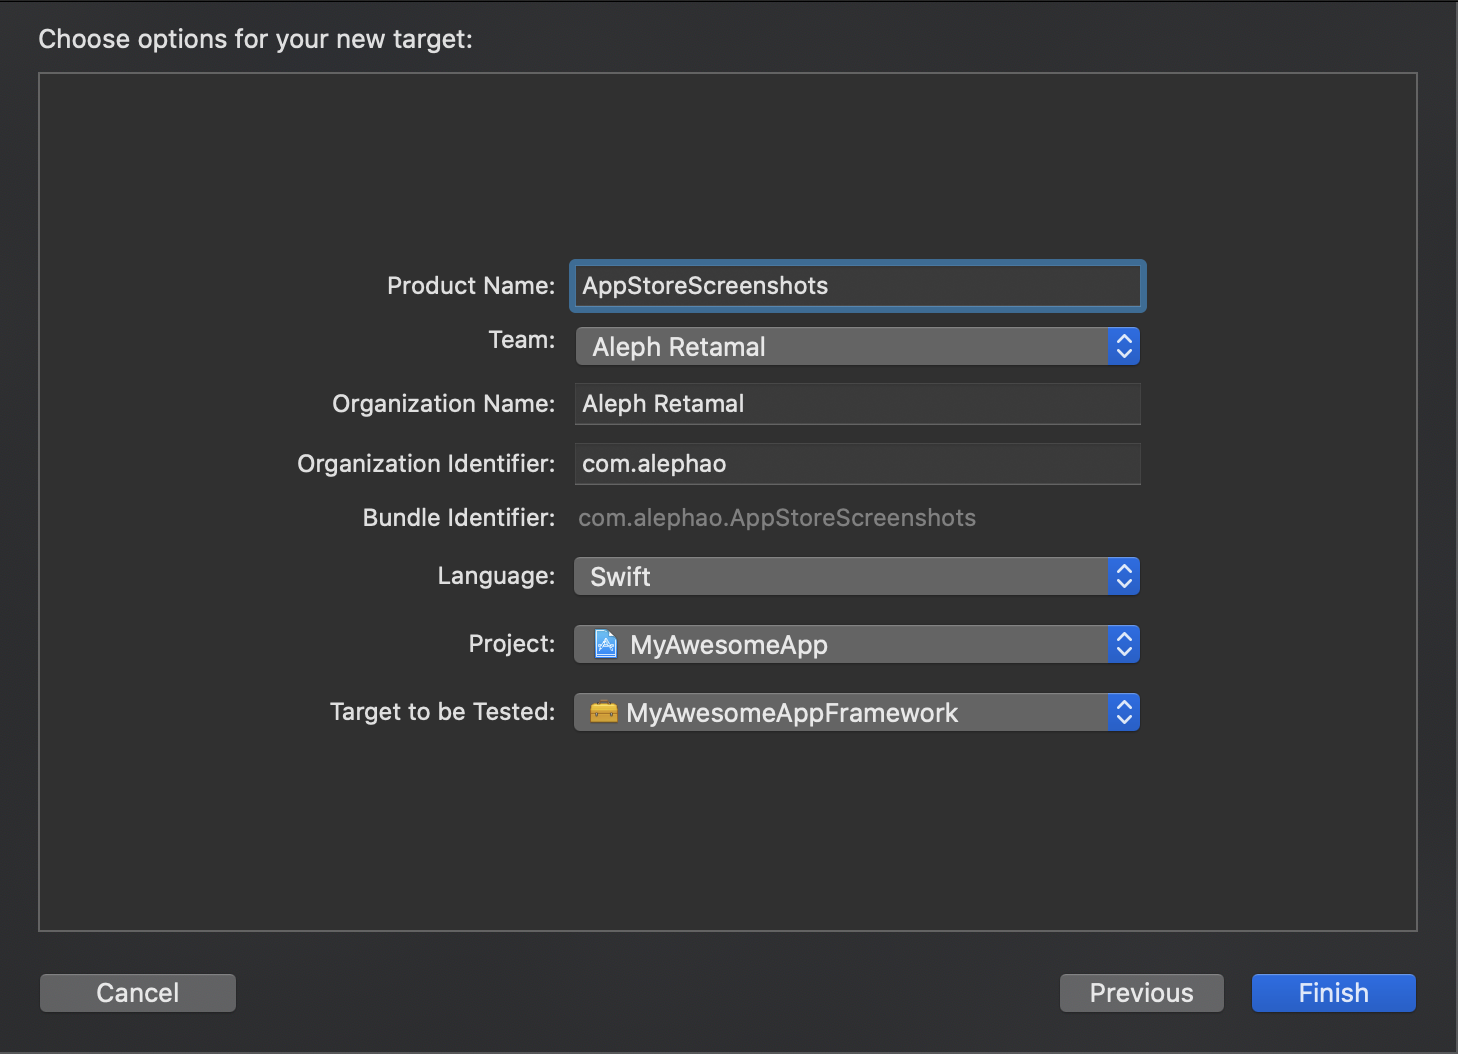1458x1054 pixels.
Task: Select the MyAwesomeAppFramework target text
Action: (792, 713)
